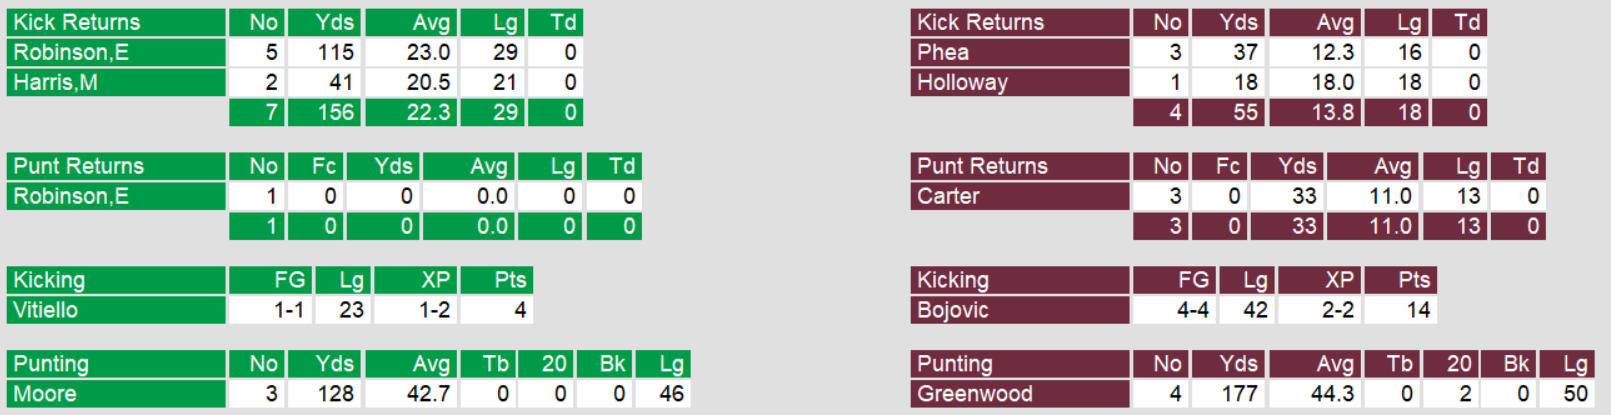
Task: Select punter Greenwood's name
Action: 975,394
